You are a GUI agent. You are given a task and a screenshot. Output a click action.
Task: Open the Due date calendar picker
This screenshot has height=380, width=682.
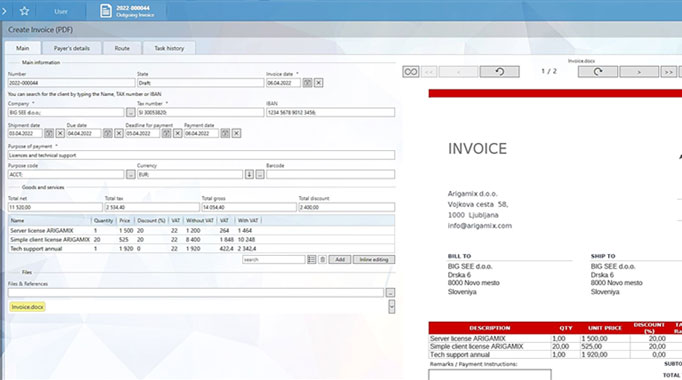point(108,133)
